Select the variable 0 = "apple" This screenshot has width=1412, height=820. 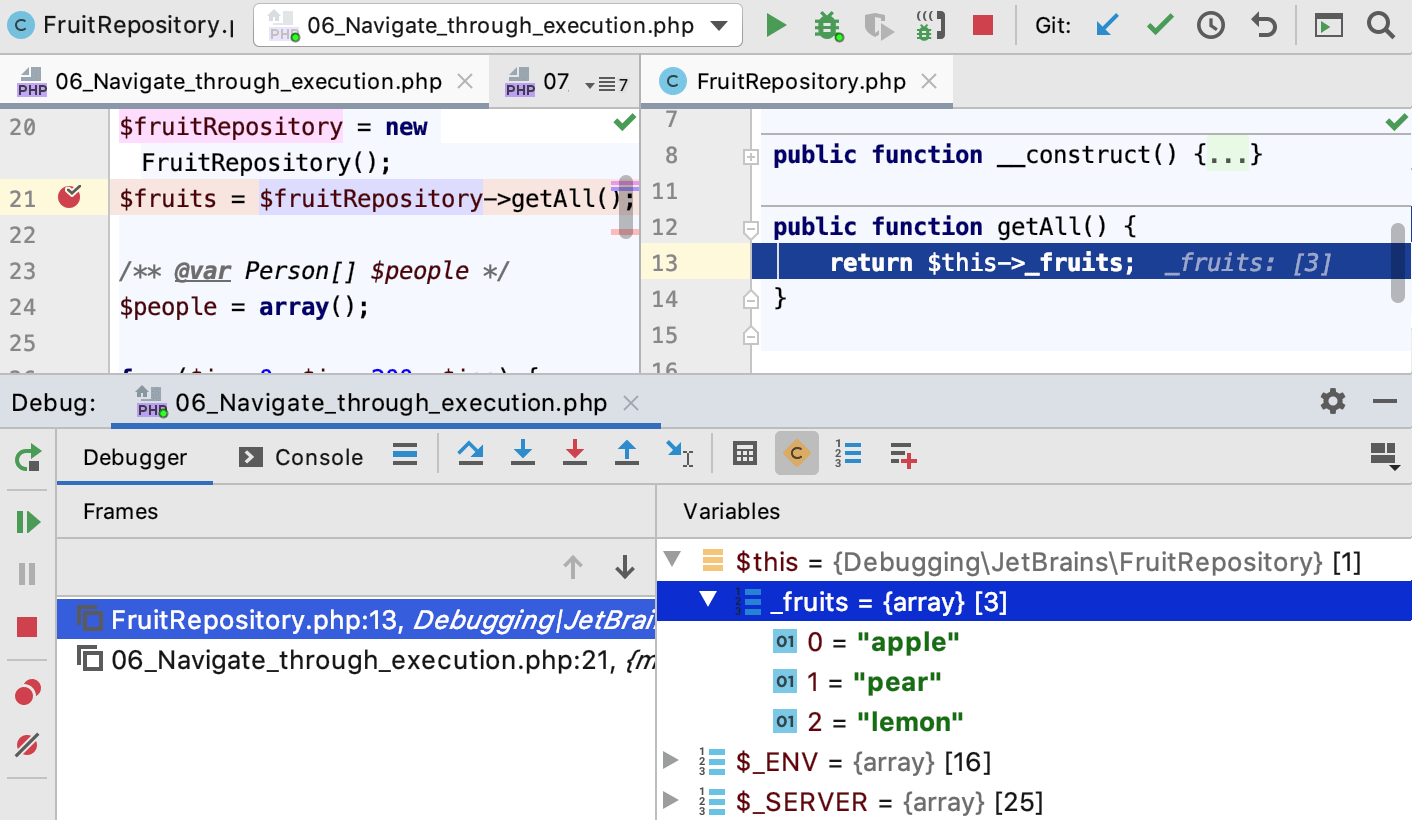pos(867,641)
